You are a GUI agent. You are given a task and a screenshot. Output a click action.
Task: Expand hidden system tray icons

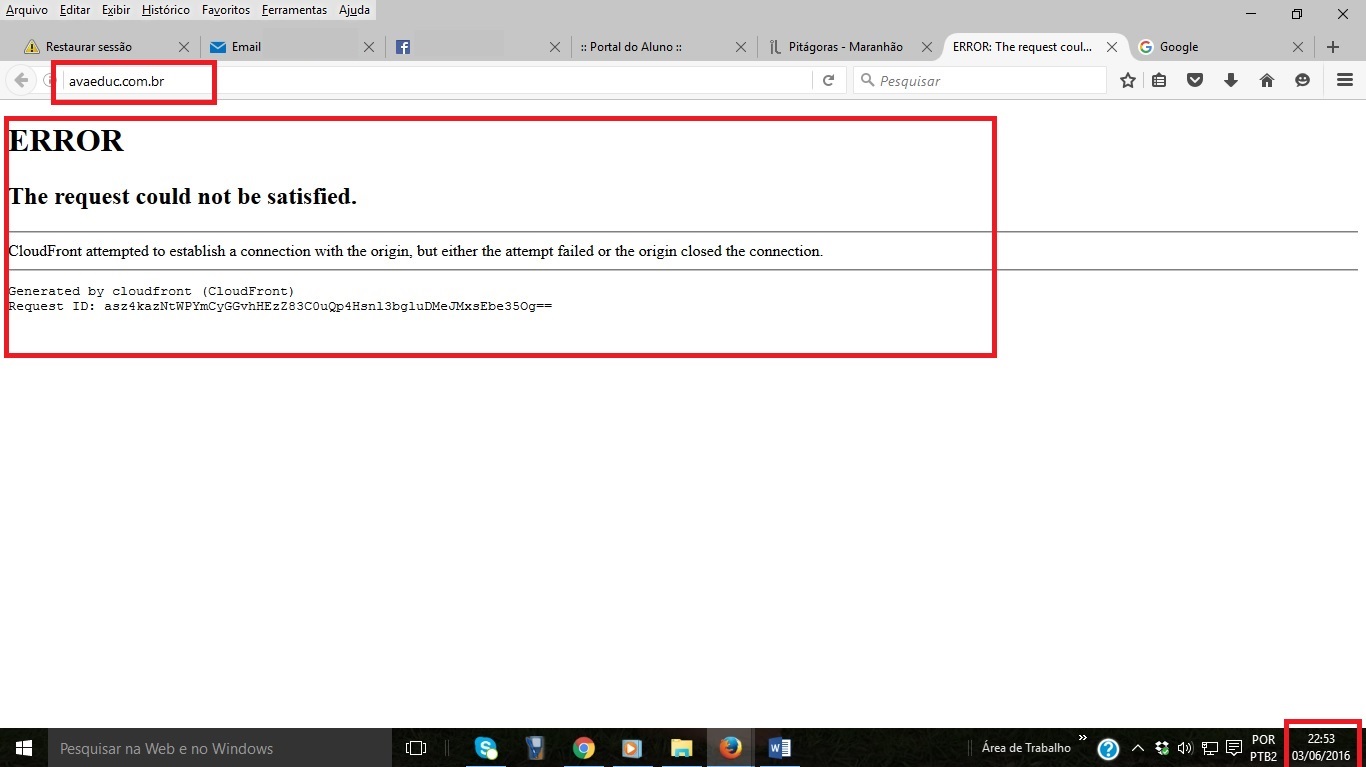(1137, 748)
